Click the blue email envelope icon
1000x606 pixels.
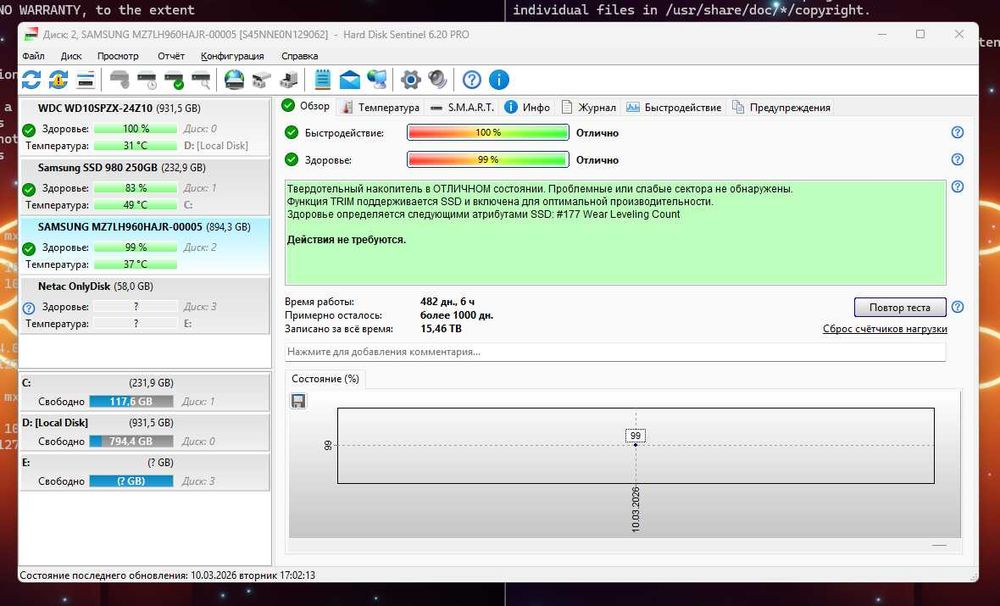click(349, 80)
